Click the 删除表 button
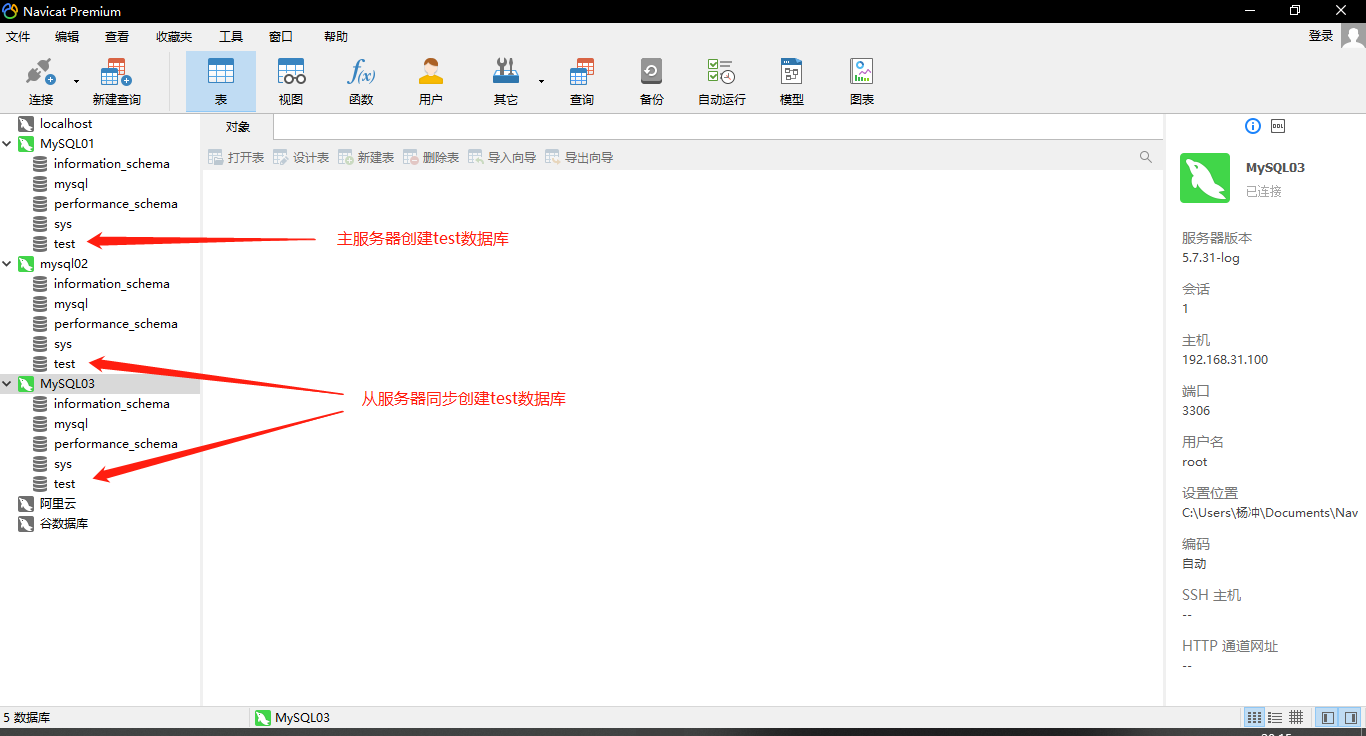 (x=431, y=157)
